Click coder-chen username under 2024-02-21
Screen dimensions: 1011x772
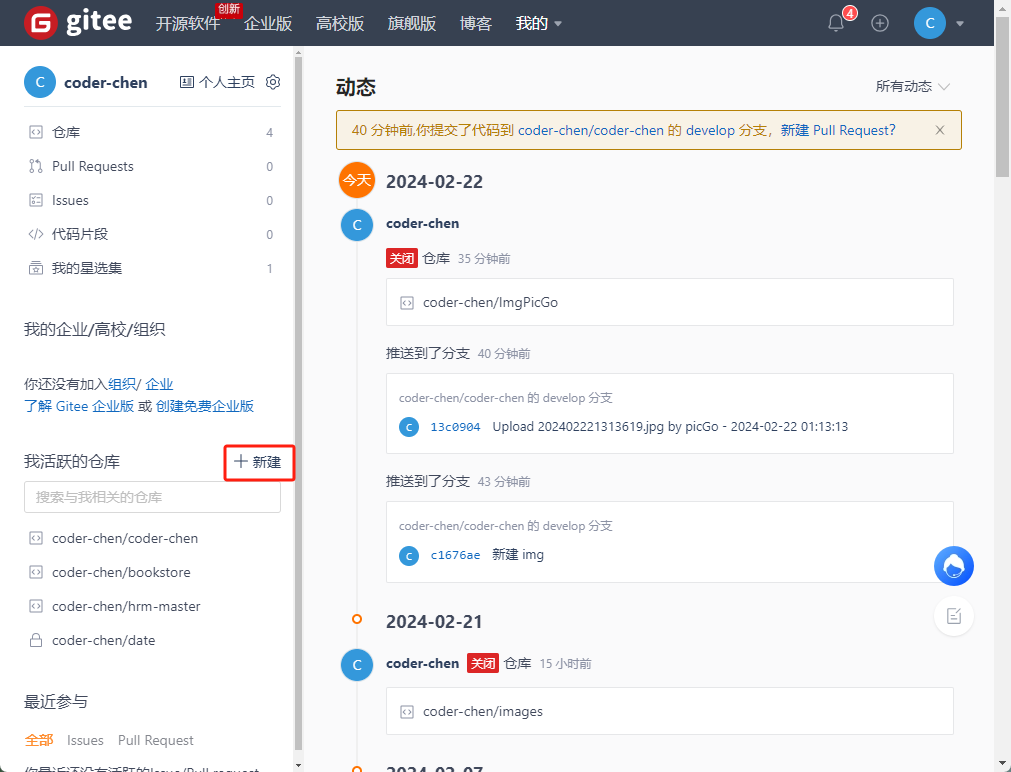click(422, 664)
